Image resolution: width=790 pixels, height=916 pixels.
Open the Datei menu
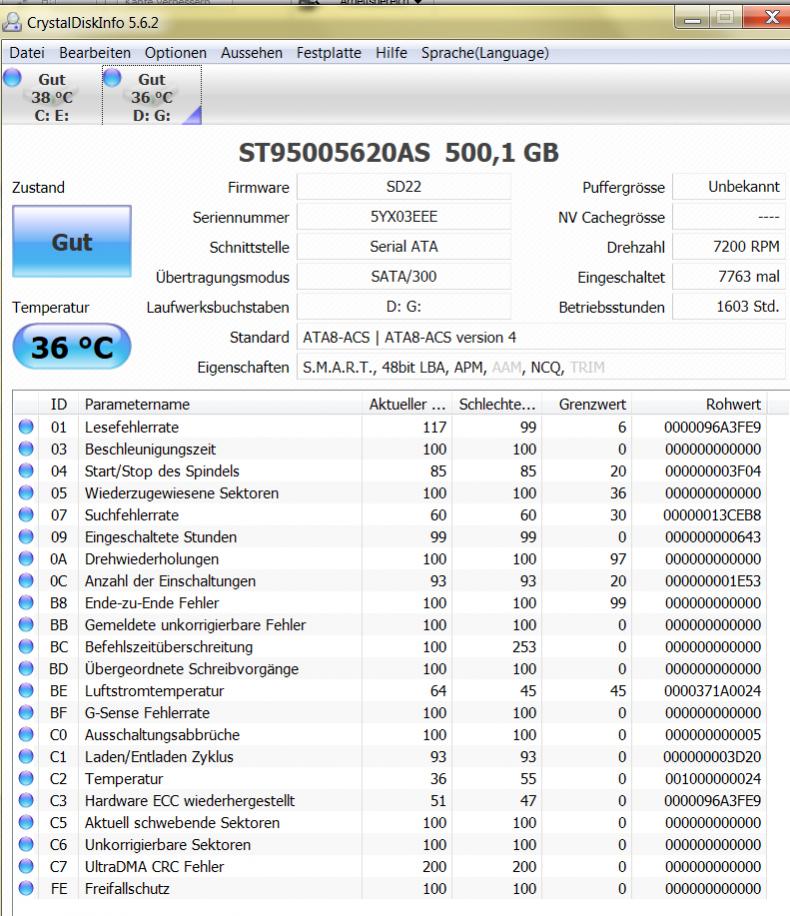[27, 53]
